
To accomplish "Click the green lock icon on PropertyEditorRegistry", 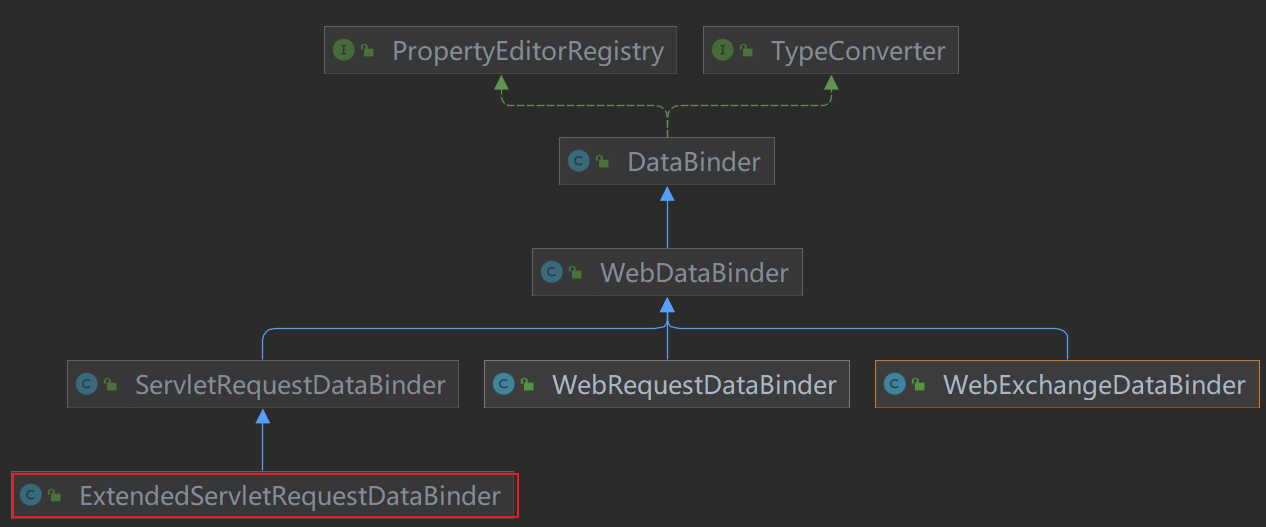I will [368, 51].
